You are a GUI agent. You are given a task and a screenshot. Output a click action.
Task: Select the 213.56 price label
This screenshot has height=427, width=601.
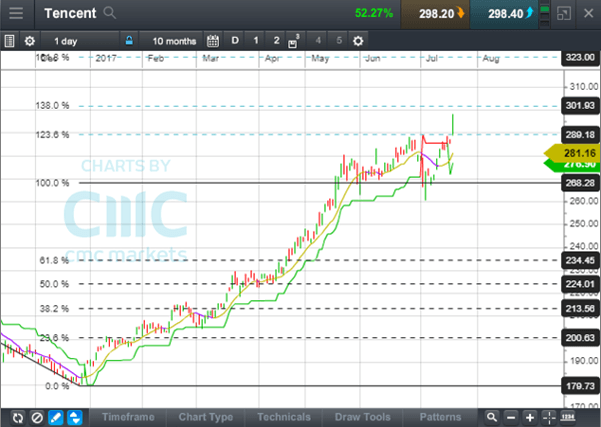click(580, 309)
